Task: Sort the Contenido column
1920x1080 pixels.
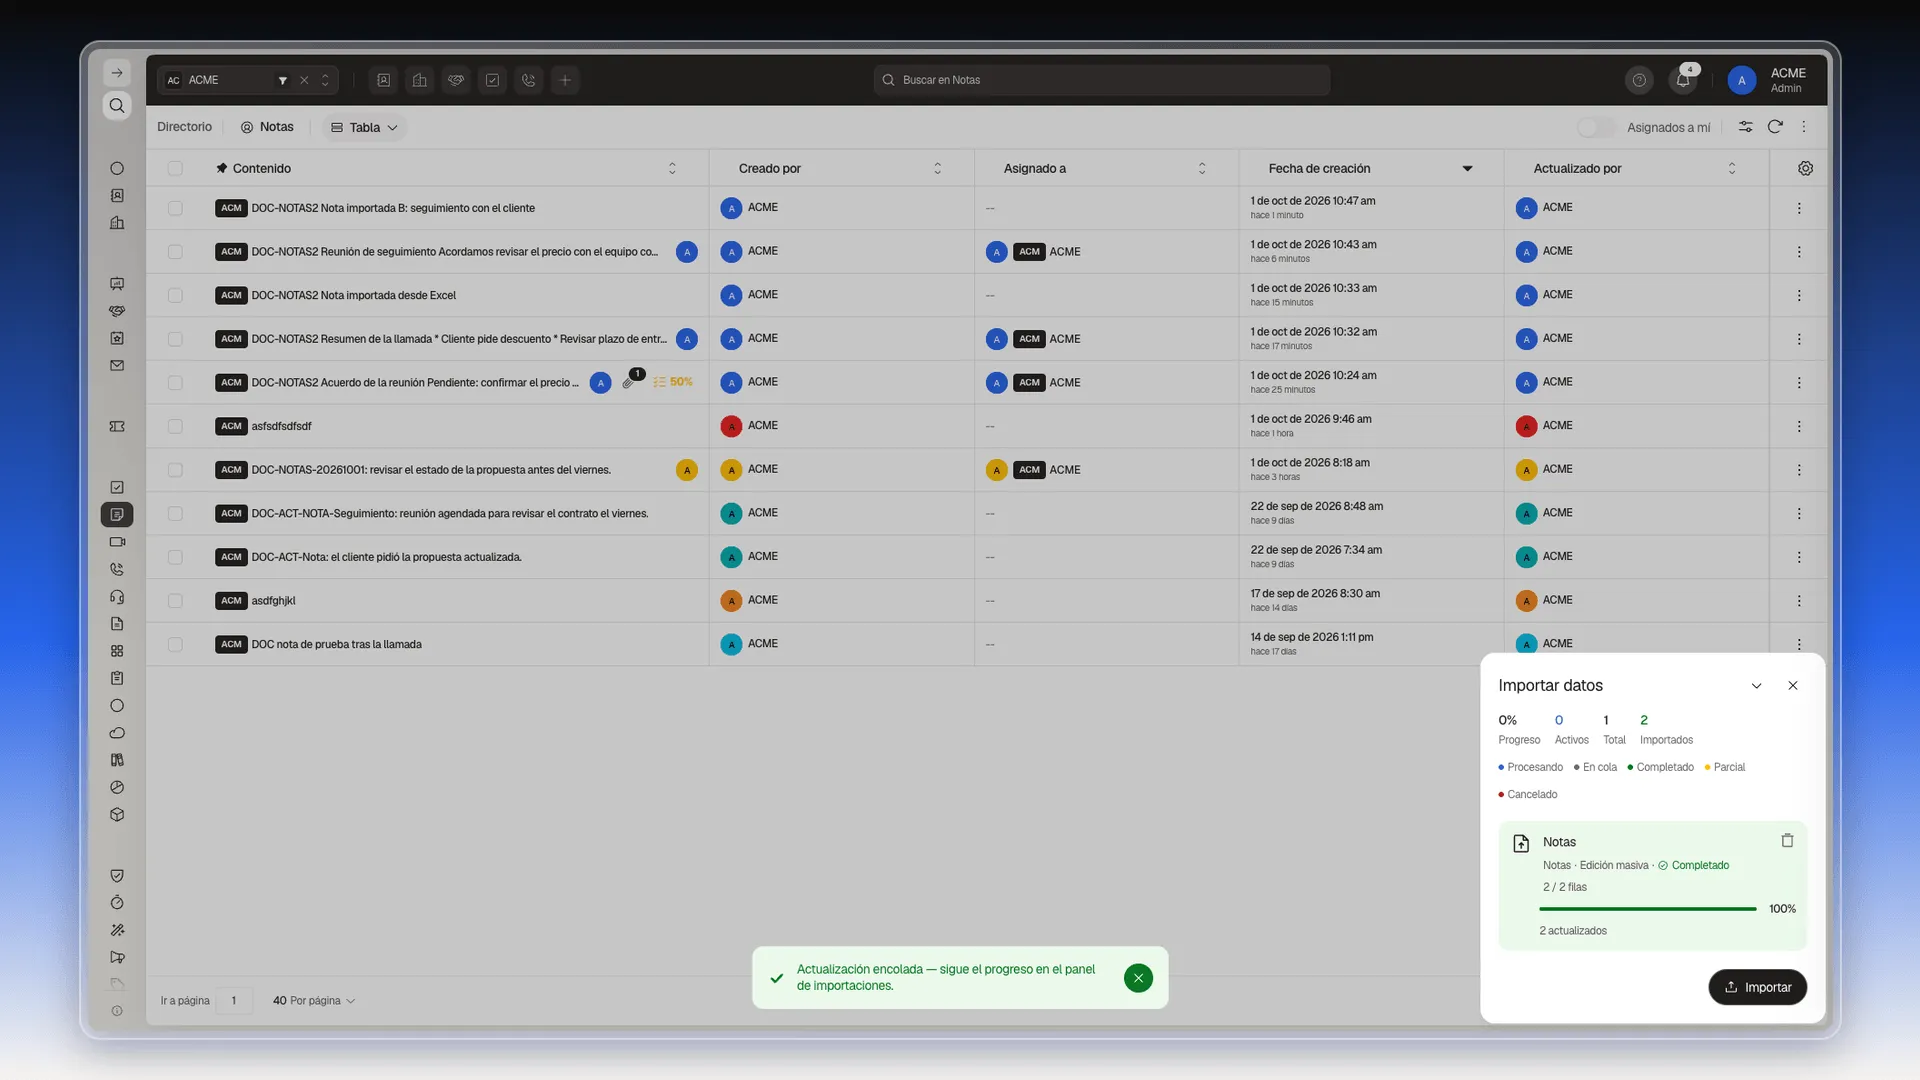Action: tap(672, 168)
